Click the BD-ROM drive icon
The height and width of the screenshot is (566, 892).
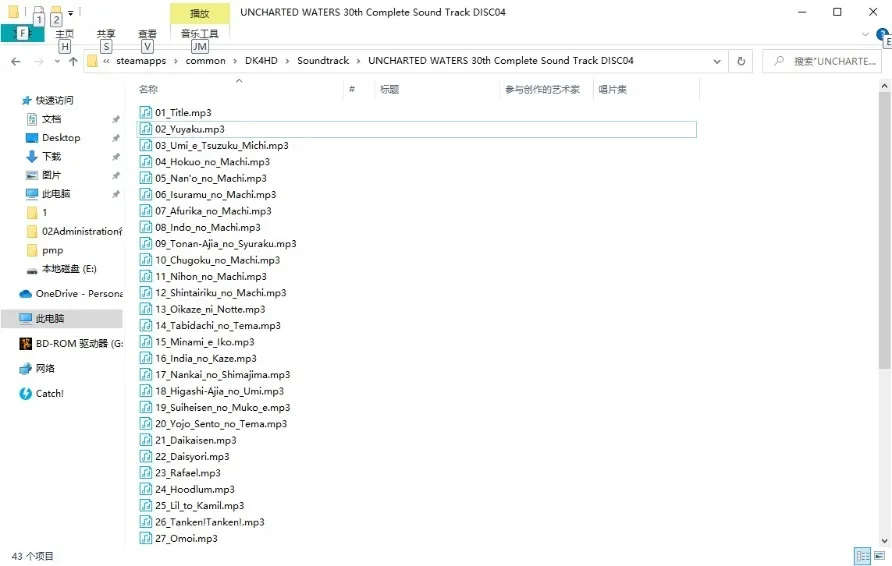pos(26,344)
